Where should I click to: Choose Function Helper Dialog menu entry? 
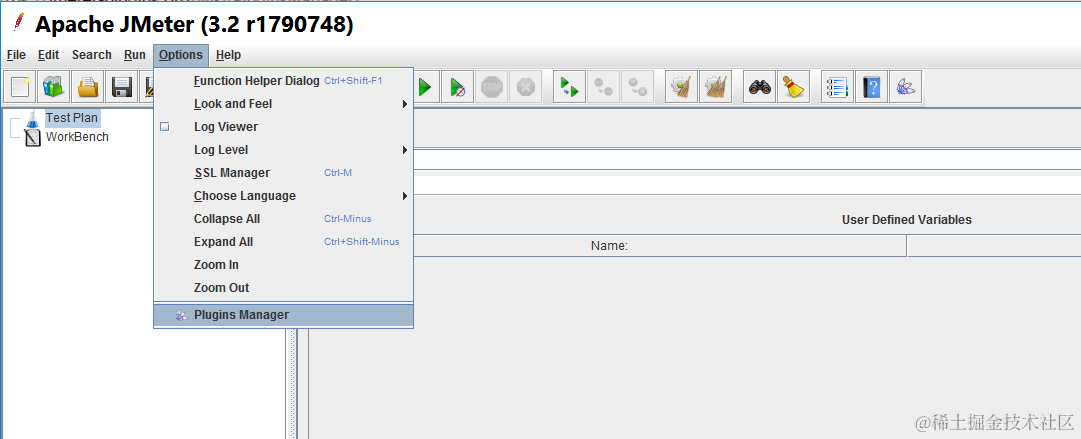click(283, 81)
